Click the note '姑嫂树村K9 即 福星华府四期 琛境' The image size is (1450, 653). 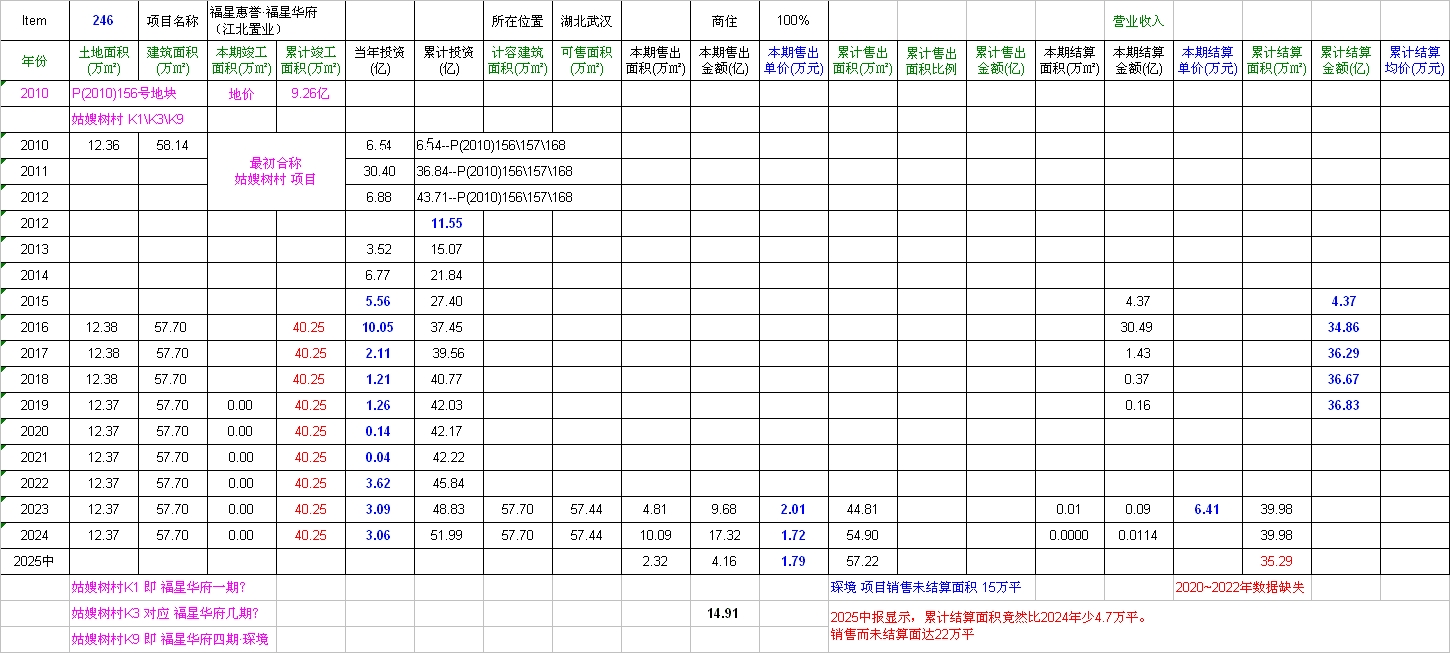click(170, 639)
